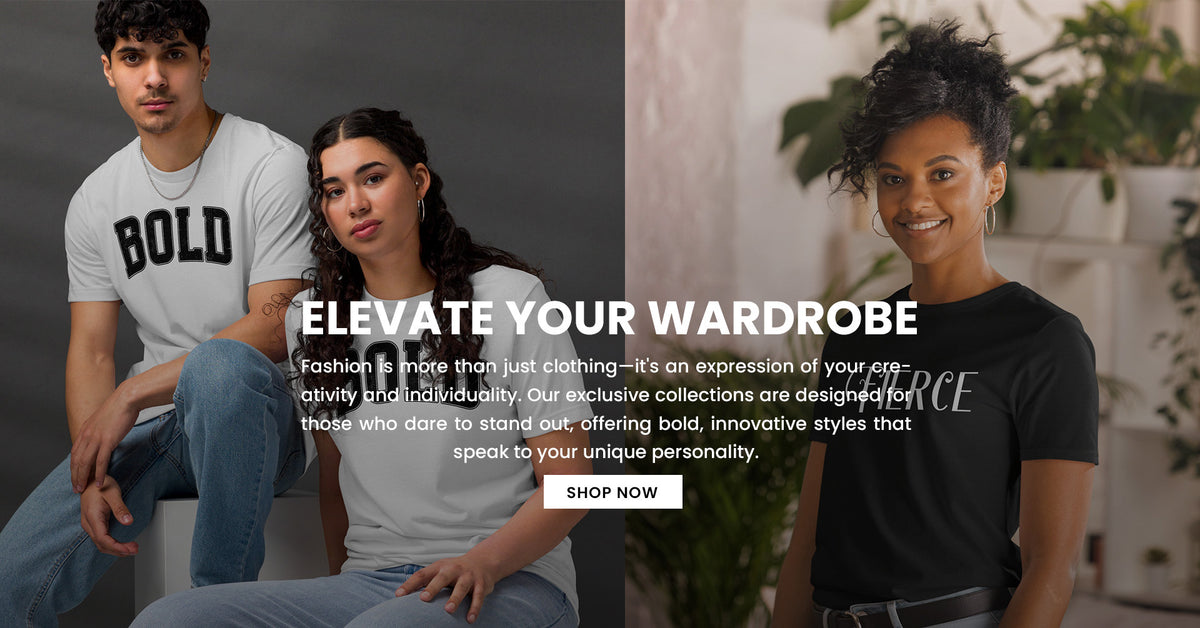The width and height of the screenshot is (1200, 628).
Task: Click the seated woman's face with braids
Action: (370, 195)
